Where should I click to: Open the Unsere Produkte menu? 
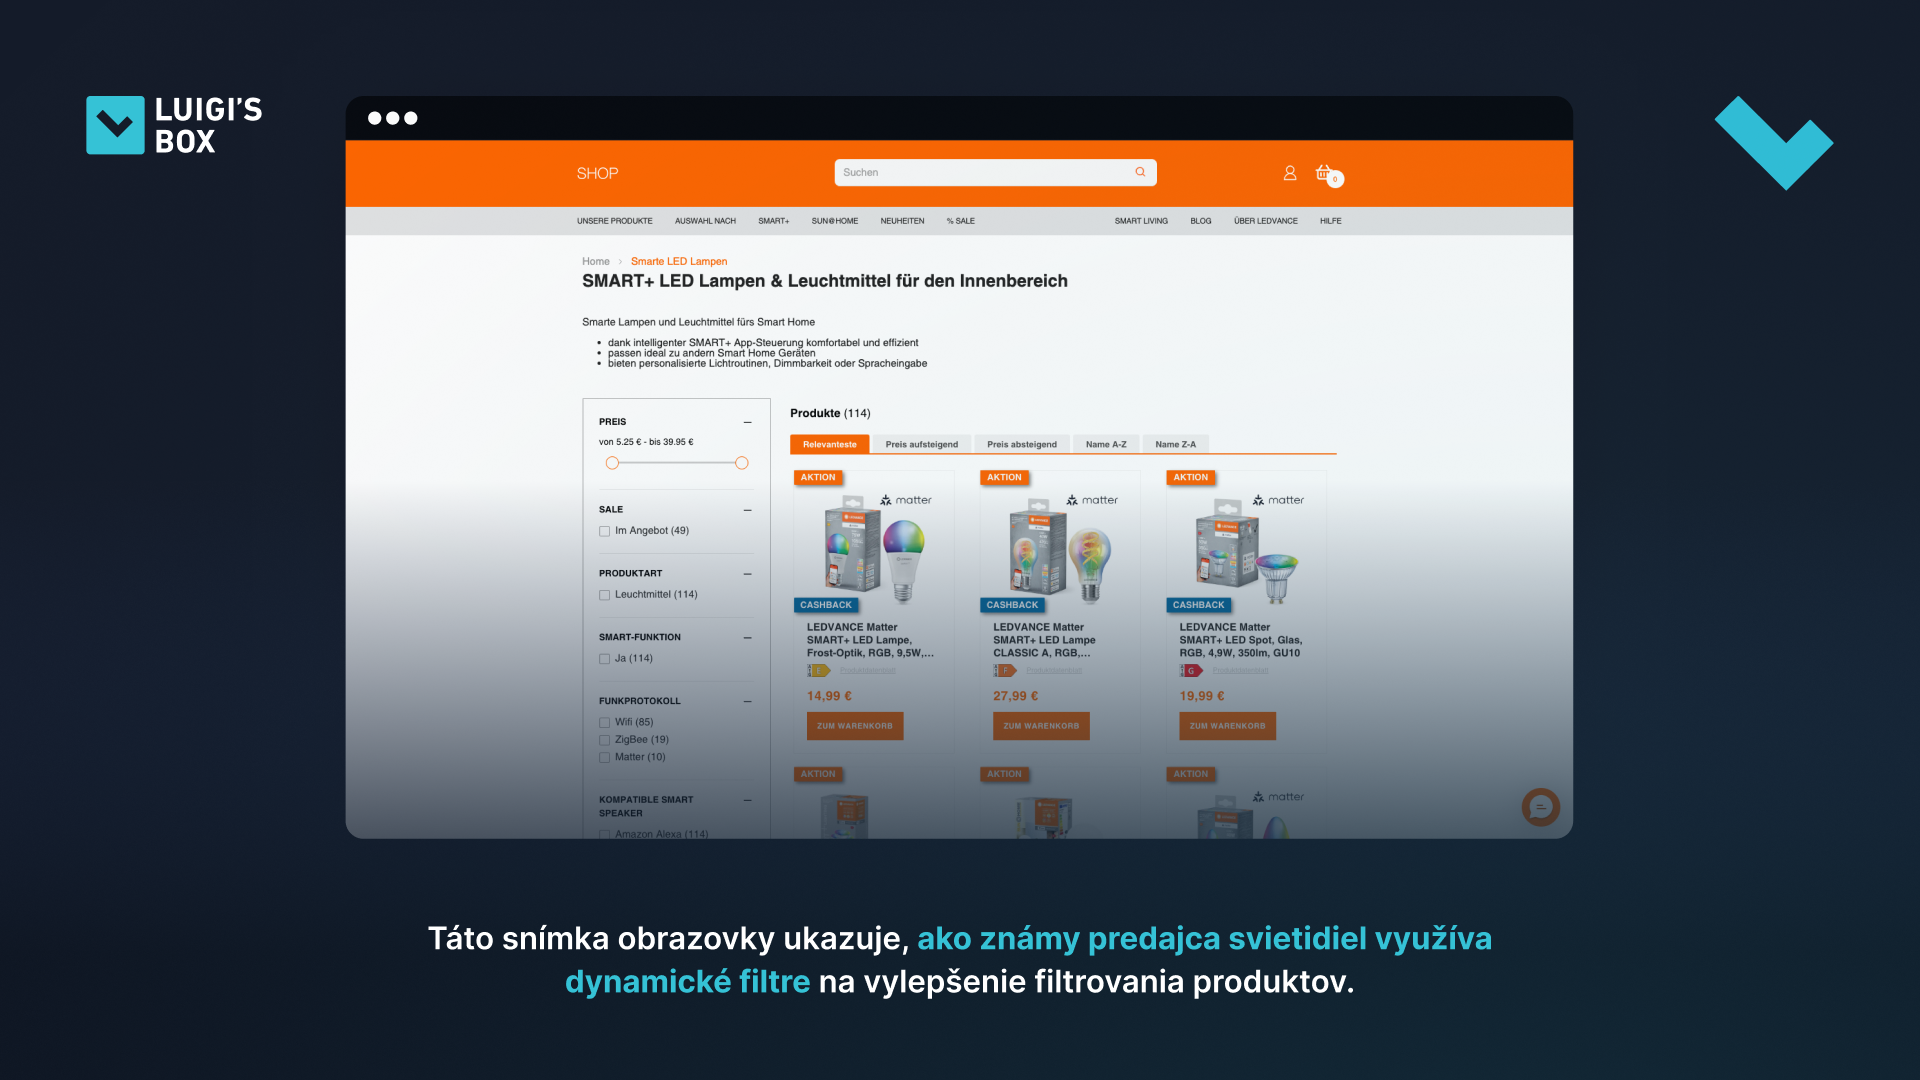(x=614, y=221)
